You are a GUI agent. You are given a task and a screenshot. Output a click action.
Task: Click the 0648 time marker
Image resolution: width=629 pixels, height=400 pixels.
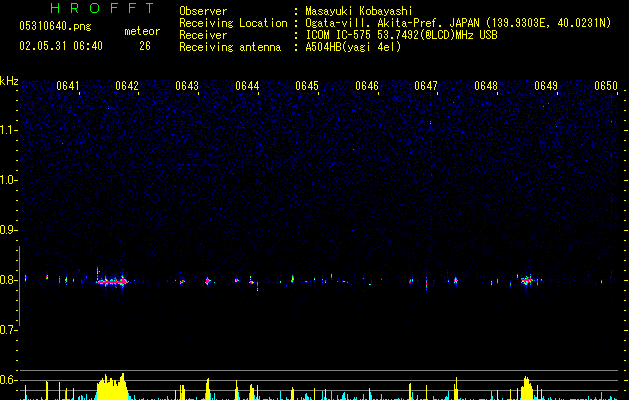(x=486, y=86)
